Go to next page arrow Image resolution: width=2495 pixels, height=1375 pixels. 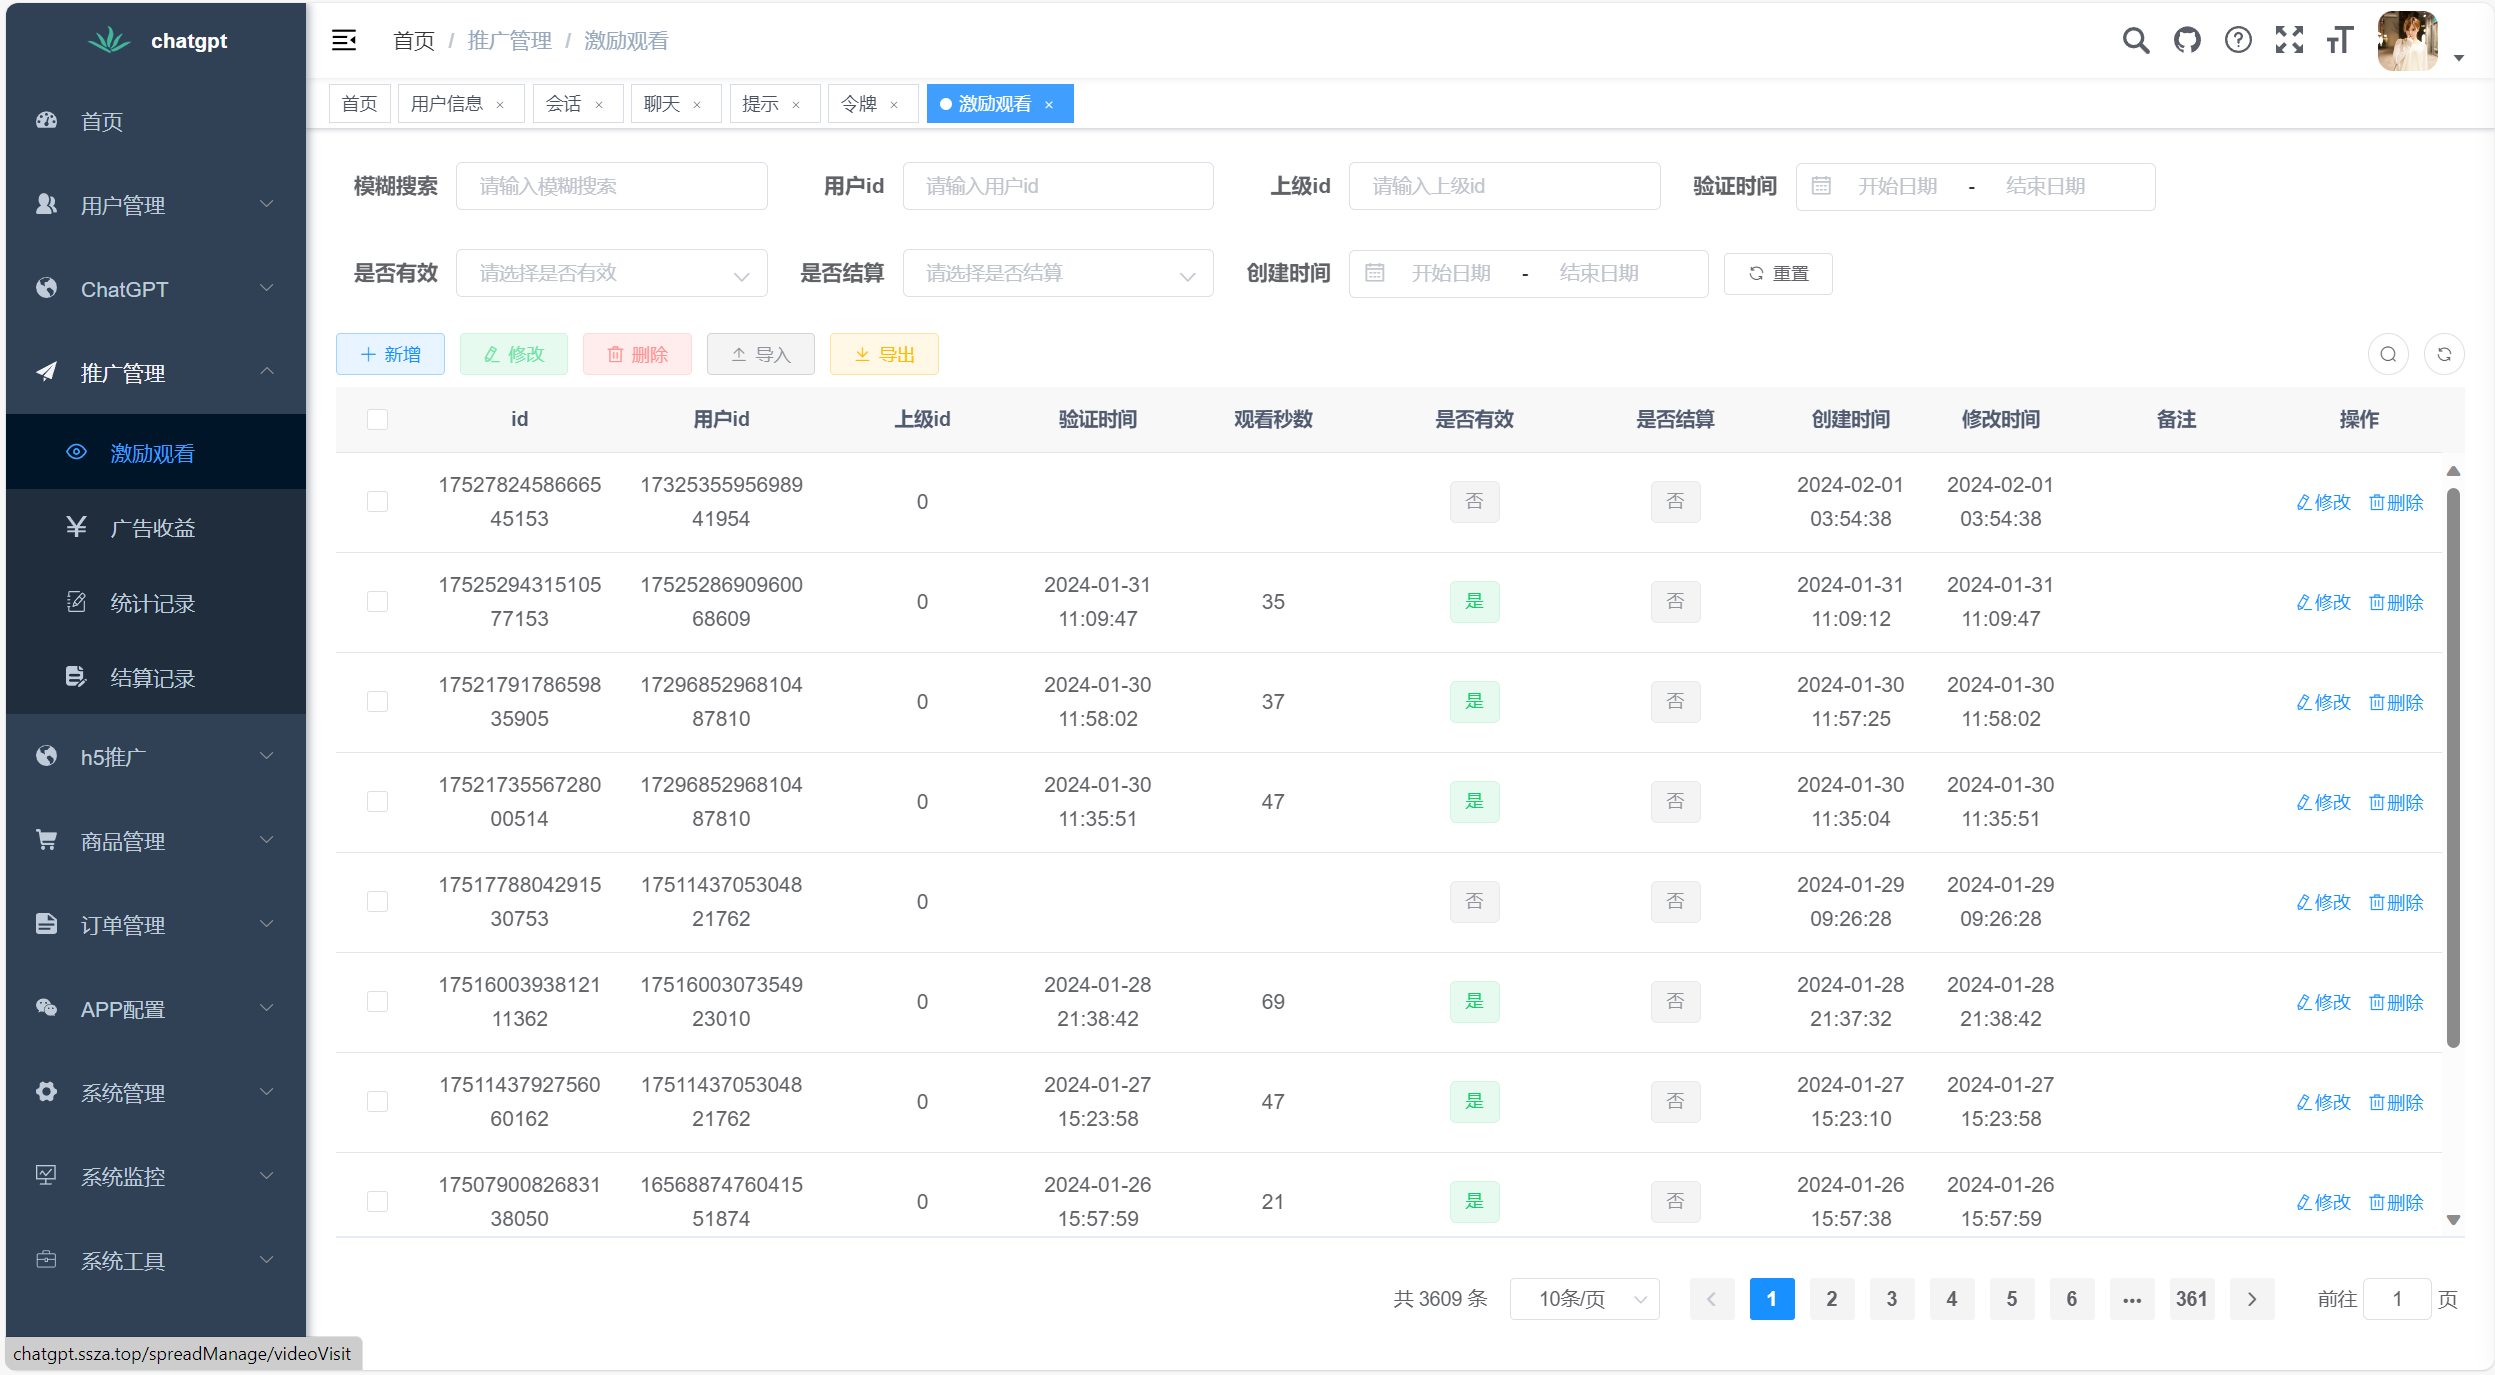point(2252,1299)
